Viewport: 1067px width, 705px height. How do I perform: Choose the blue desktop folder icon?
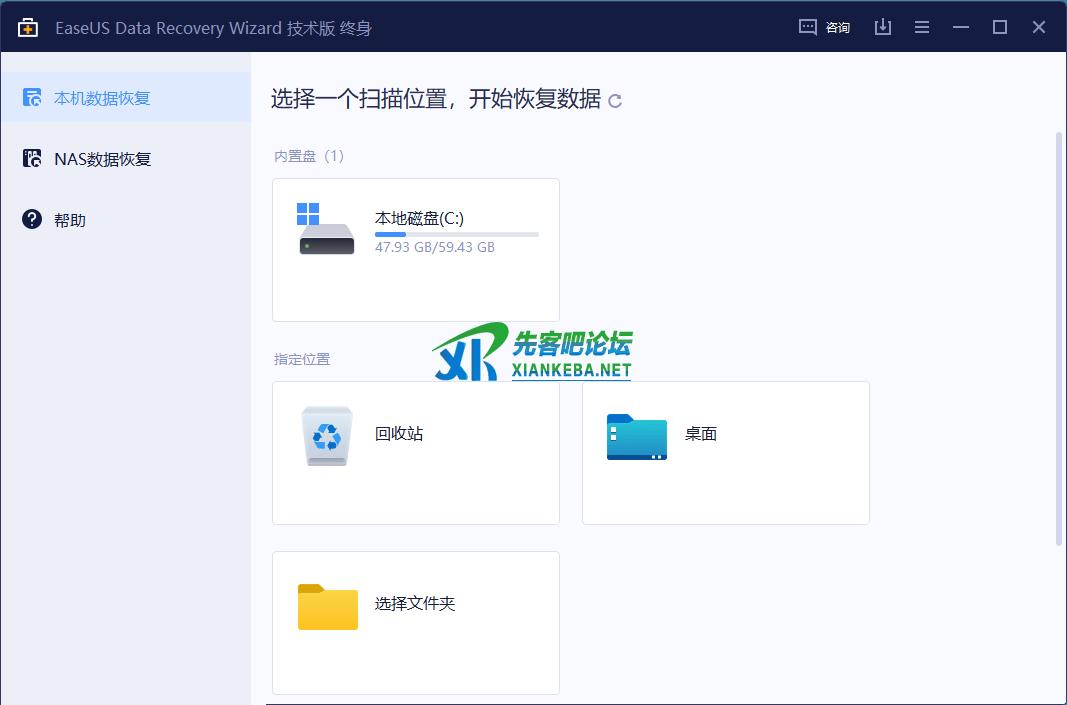[636, 436]
